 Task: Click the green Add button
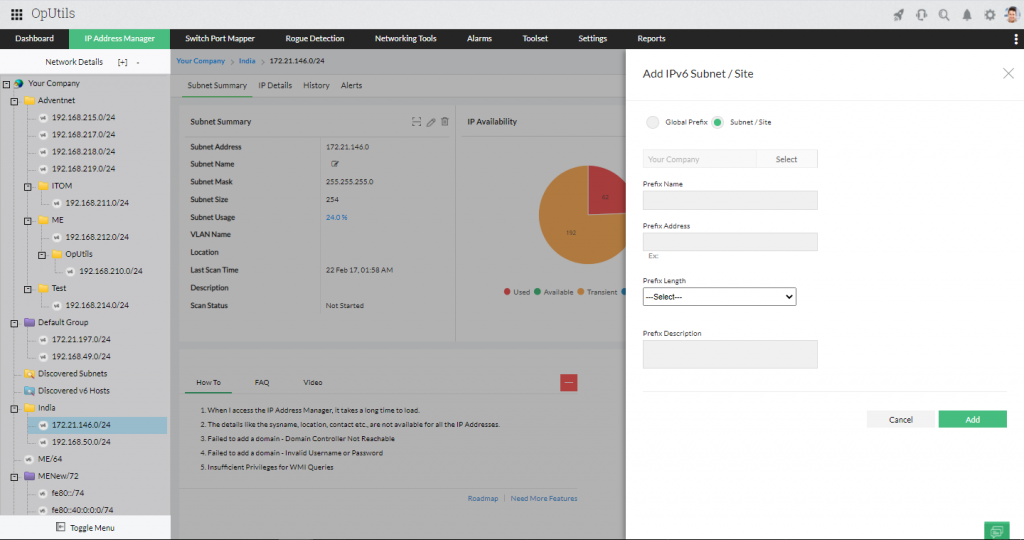tap(972, 419)
